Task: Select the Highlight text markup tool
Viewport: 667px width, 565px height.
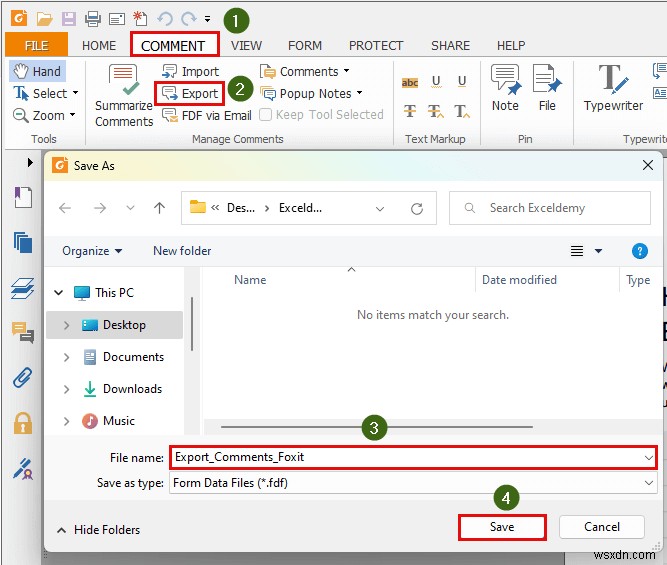Action: tap(410, 83)
